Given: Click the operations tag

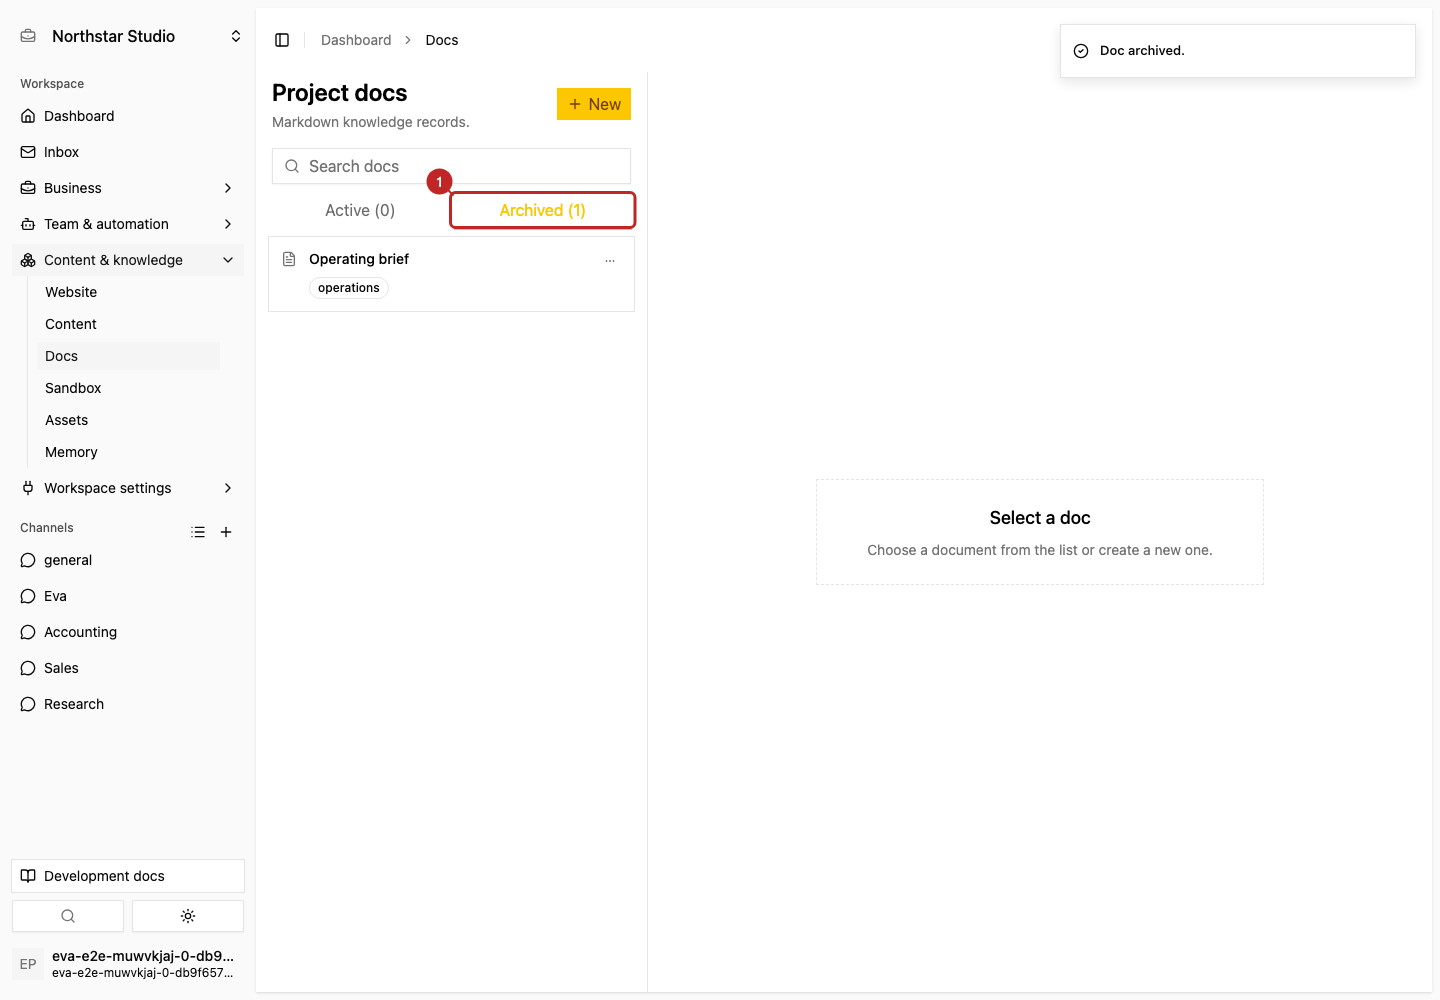Looking at the screenshot, I should [349, 288].
